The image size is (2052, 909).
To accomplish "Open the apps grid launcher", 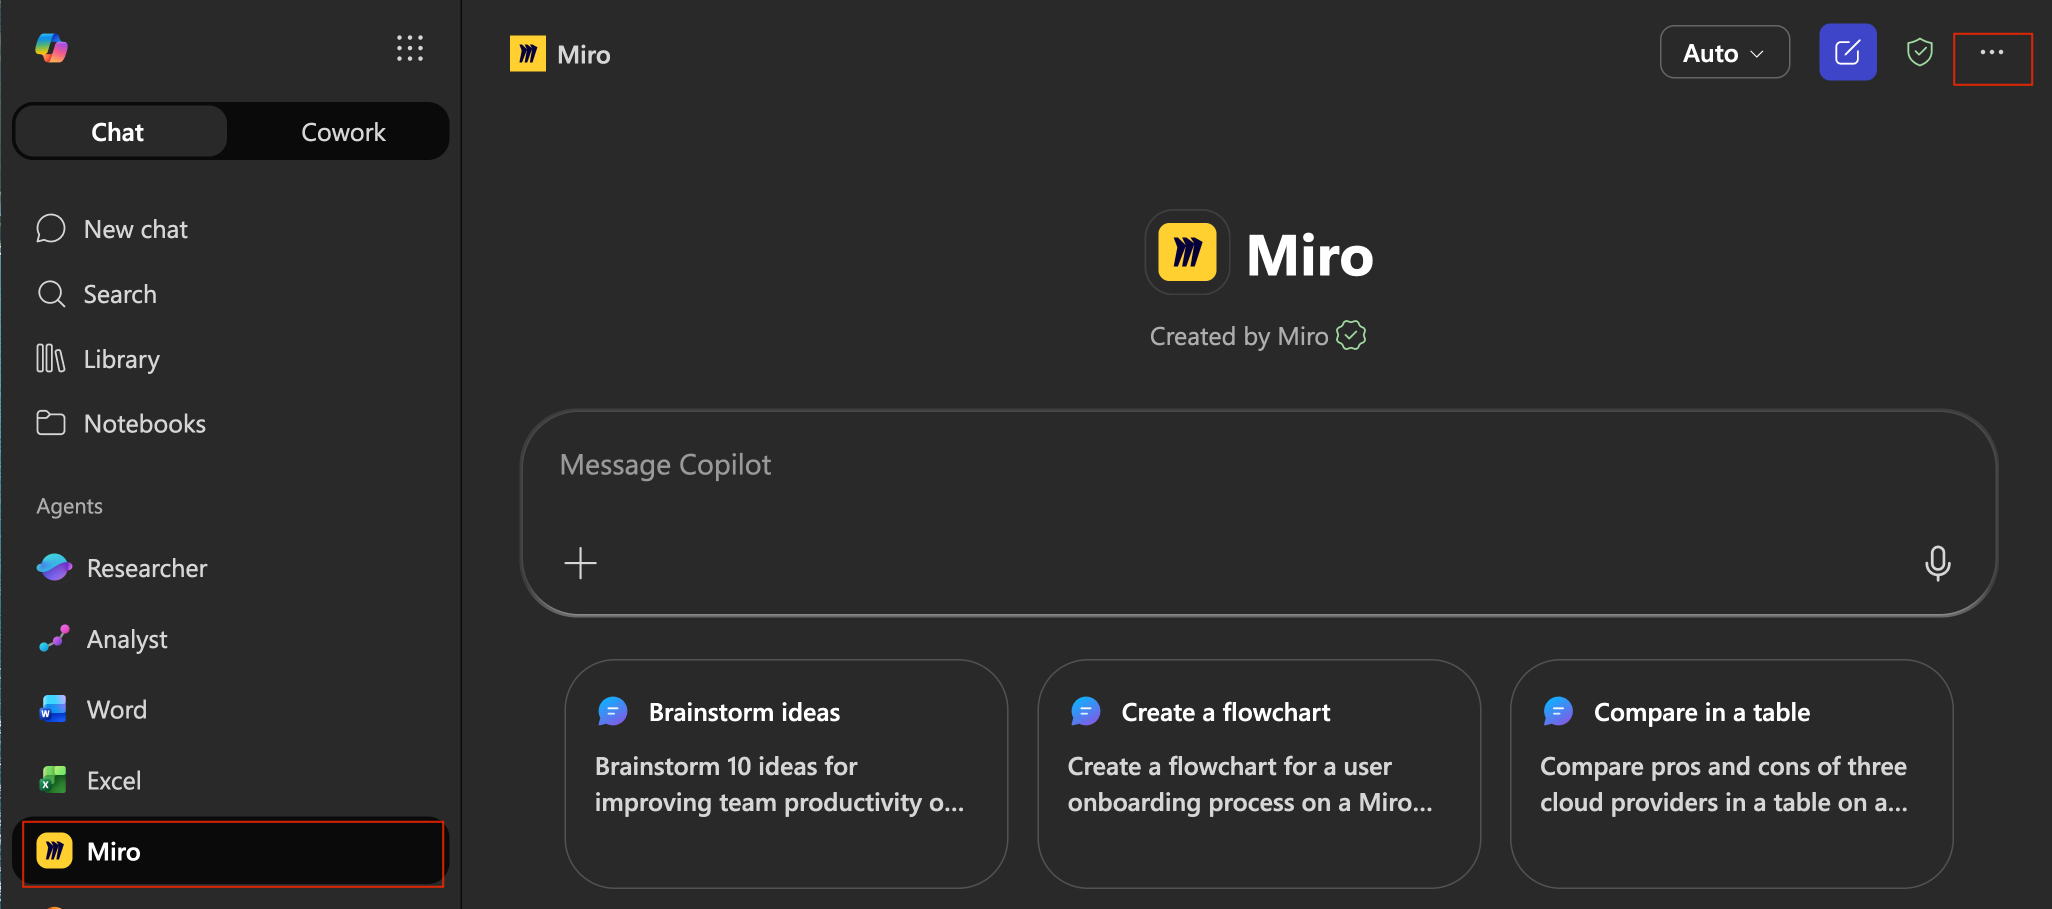I will [410, 48].
